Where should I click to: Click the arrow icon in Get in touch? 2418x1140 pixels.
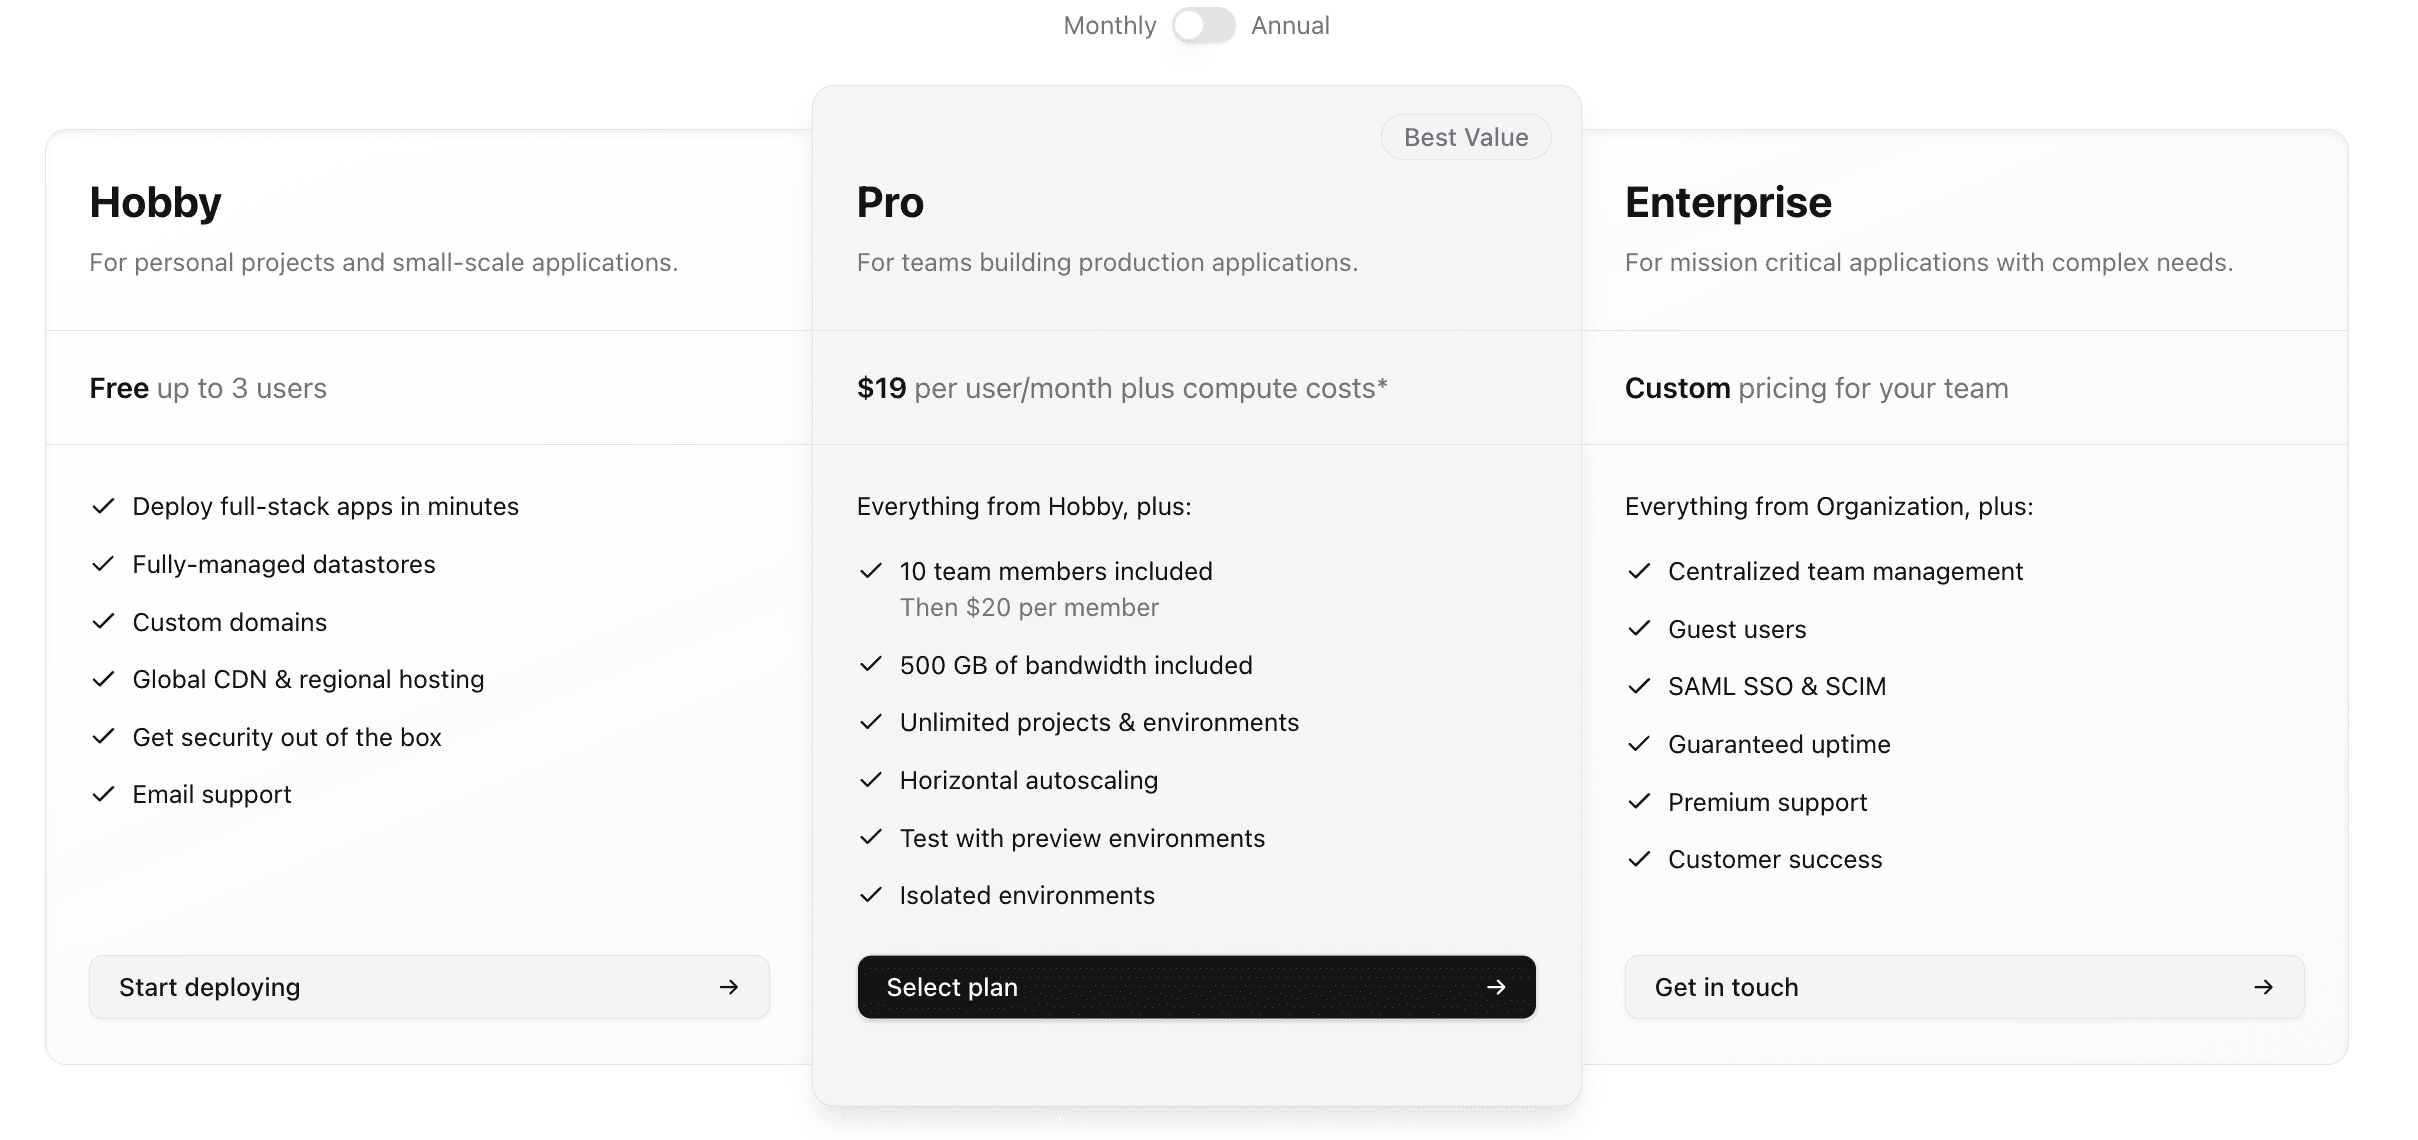pos(2264,987)
